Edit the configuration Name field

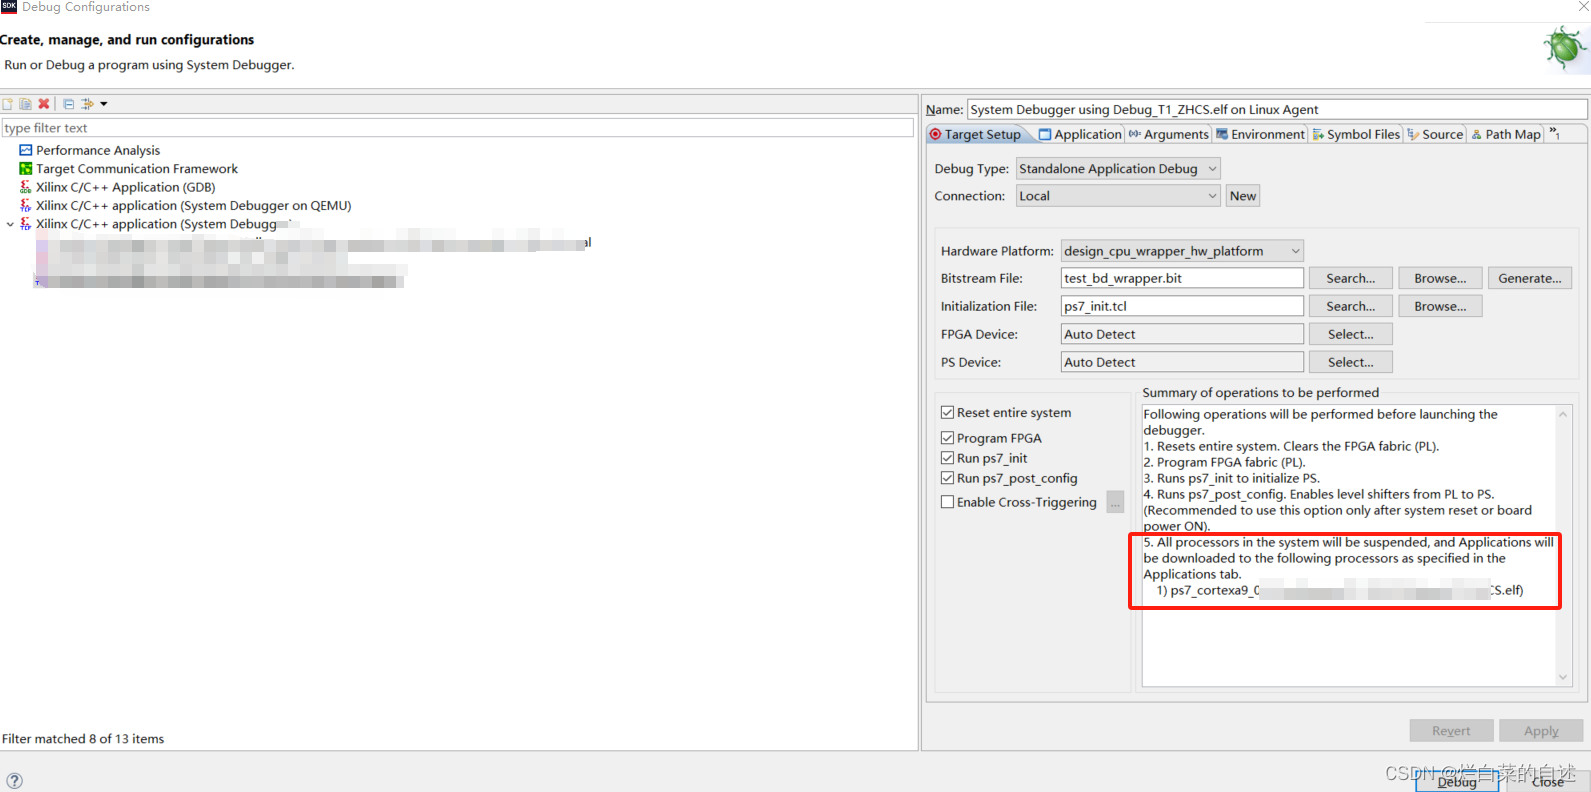[x=1277, y=109]
